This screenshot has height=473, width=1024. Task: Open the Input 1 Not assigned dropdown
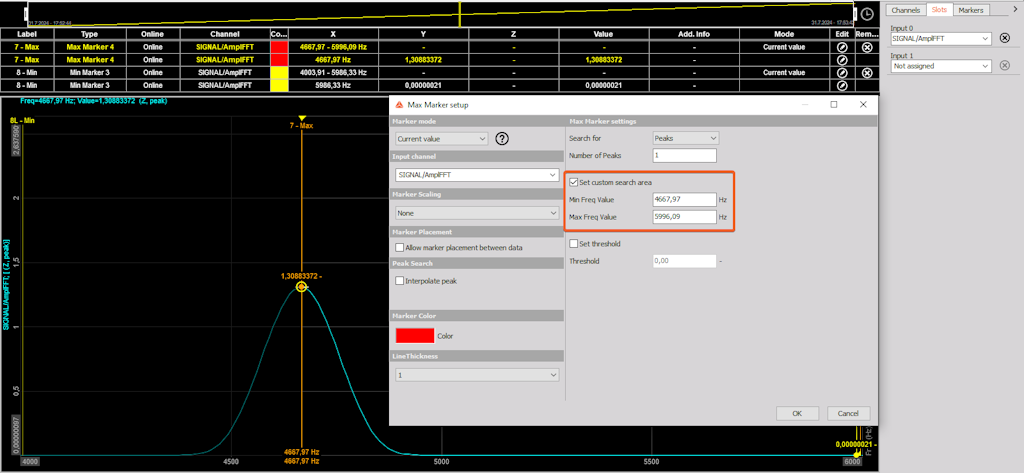click(x=941, y=66)
